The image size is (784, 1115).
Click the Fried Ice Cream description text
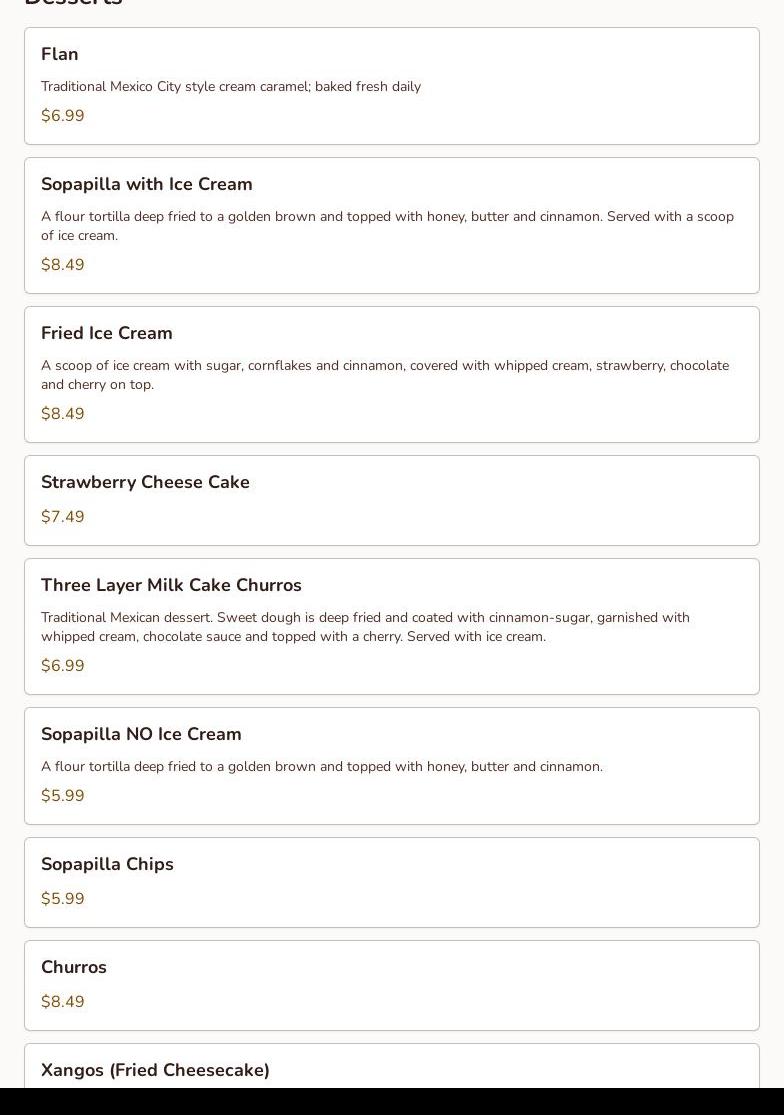(385, 375)
